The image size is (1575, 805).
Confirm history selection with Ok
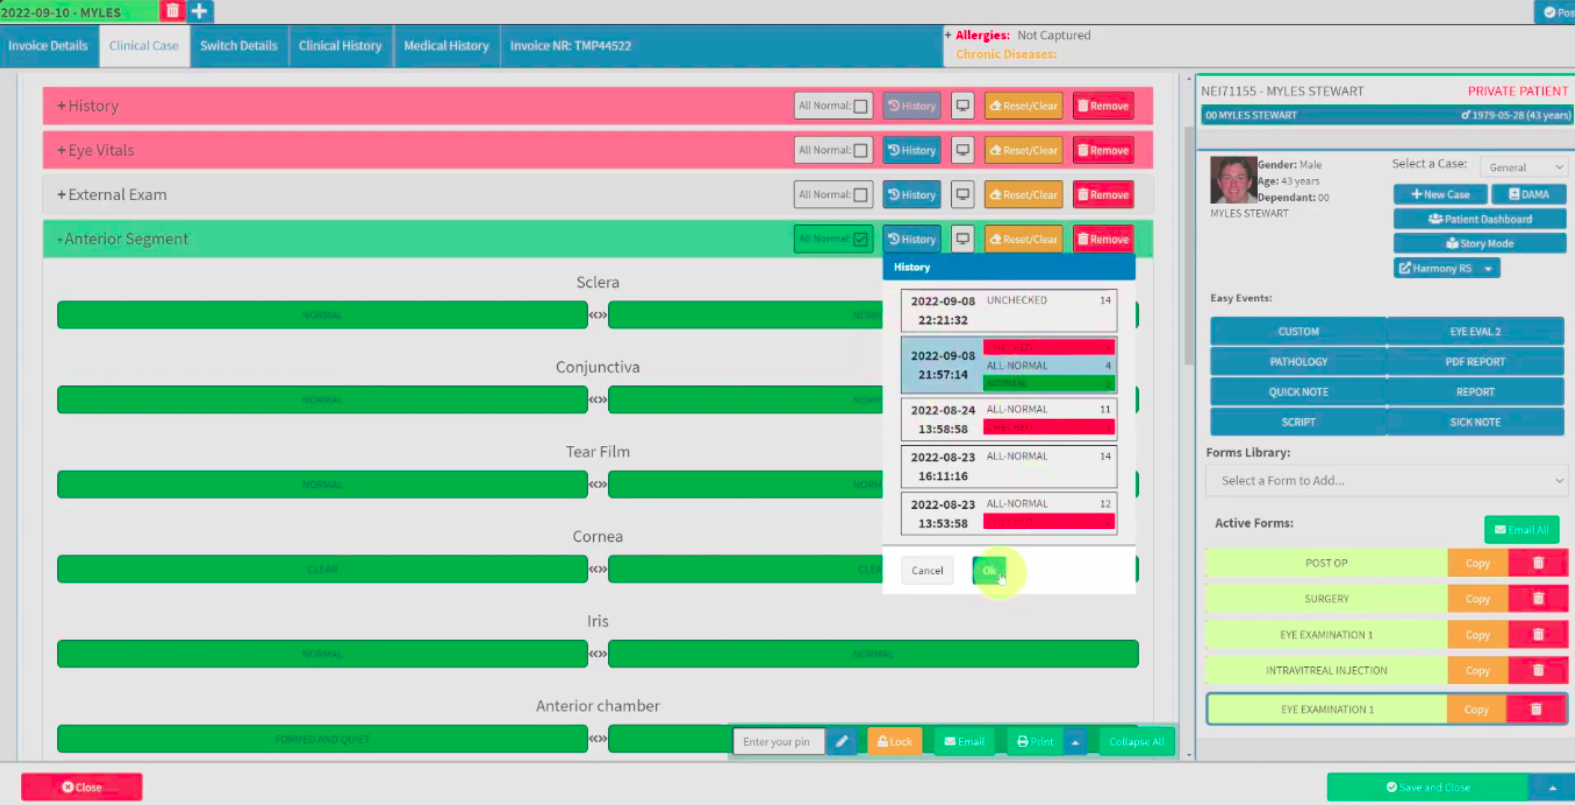(989, 570)
